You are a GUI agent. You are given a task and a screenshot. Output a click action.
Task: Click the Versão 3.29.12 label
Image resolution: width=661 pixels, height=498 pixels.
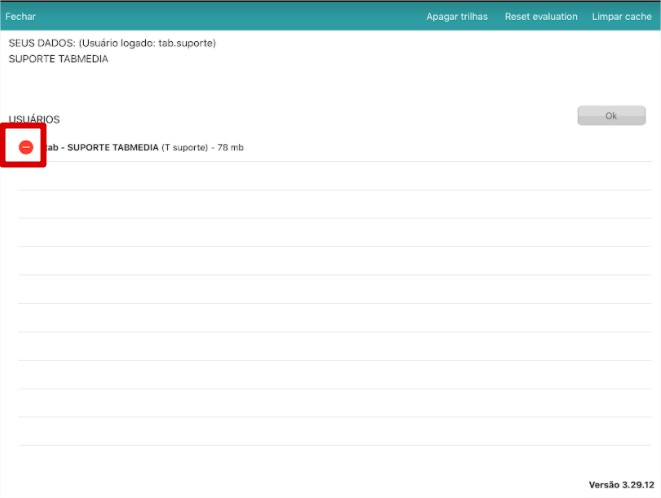(x=621, y=485)
